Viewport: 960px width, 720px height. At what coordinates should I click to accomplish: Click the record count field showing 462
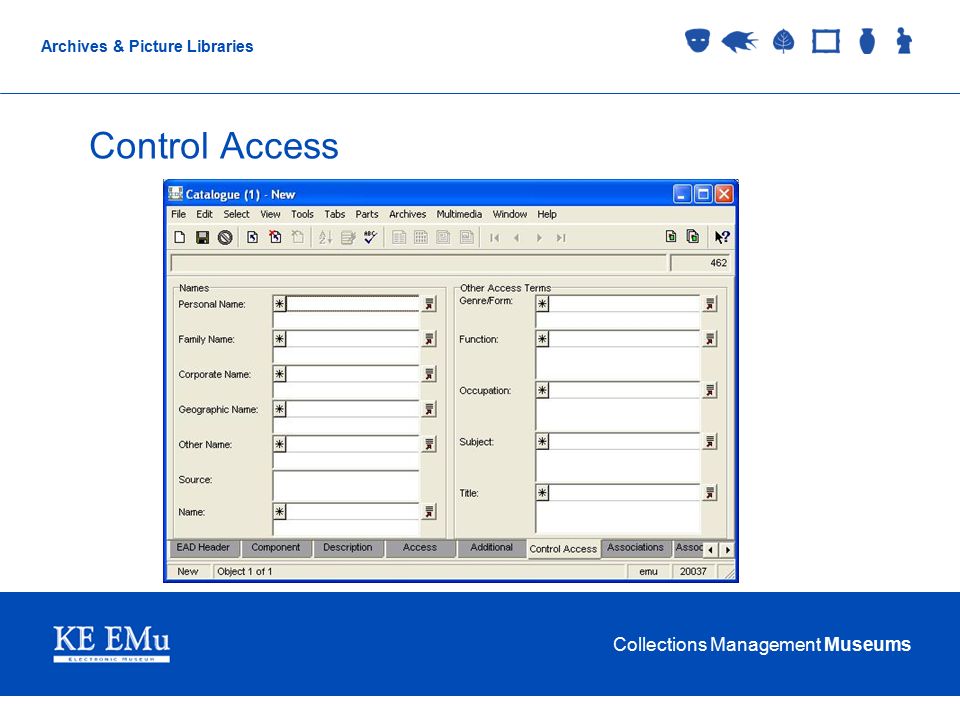pos(700,263)
